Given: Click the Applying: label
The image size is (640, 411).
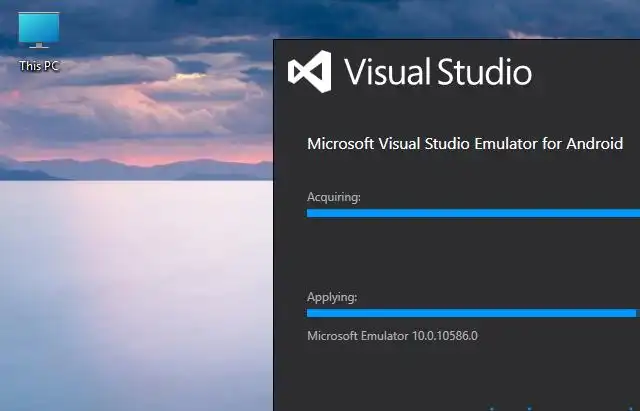Looking at the screenshot, I should pyautogui.click(x=332, y=297).
